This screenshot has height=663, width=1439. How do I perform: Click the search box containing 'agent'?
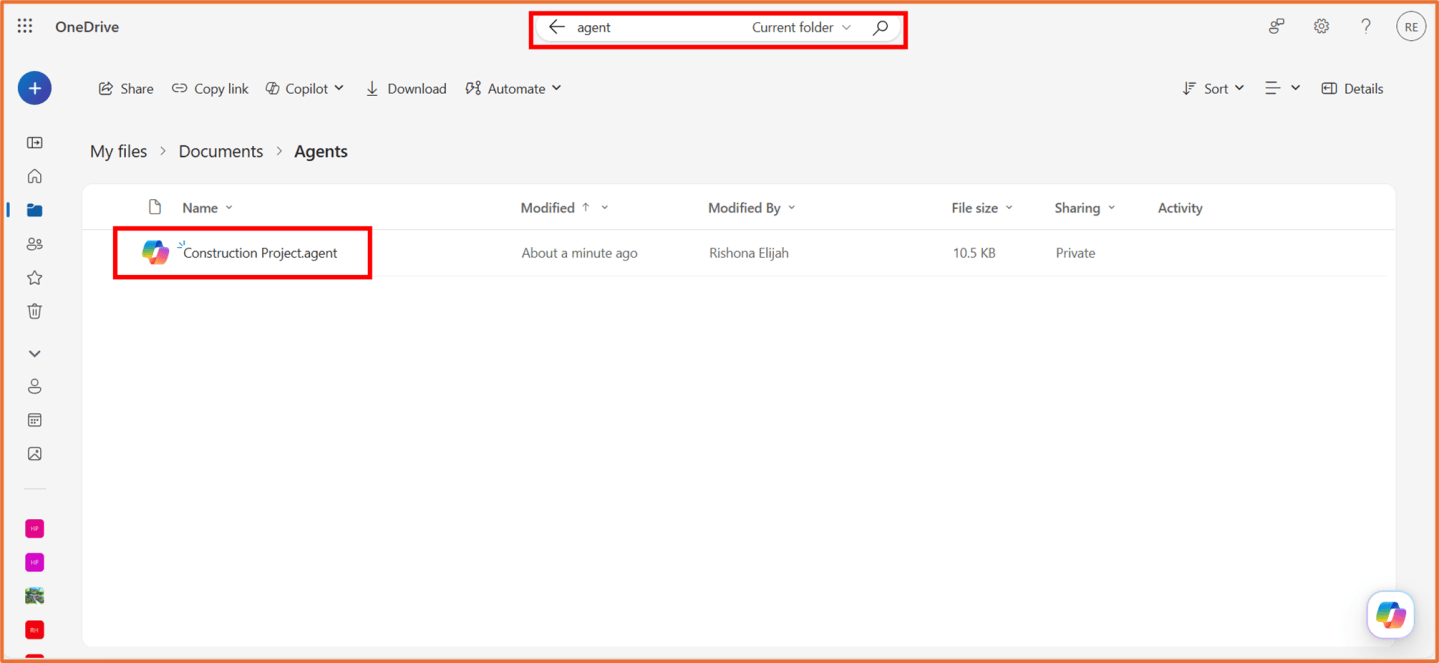[x=655, y=27]
